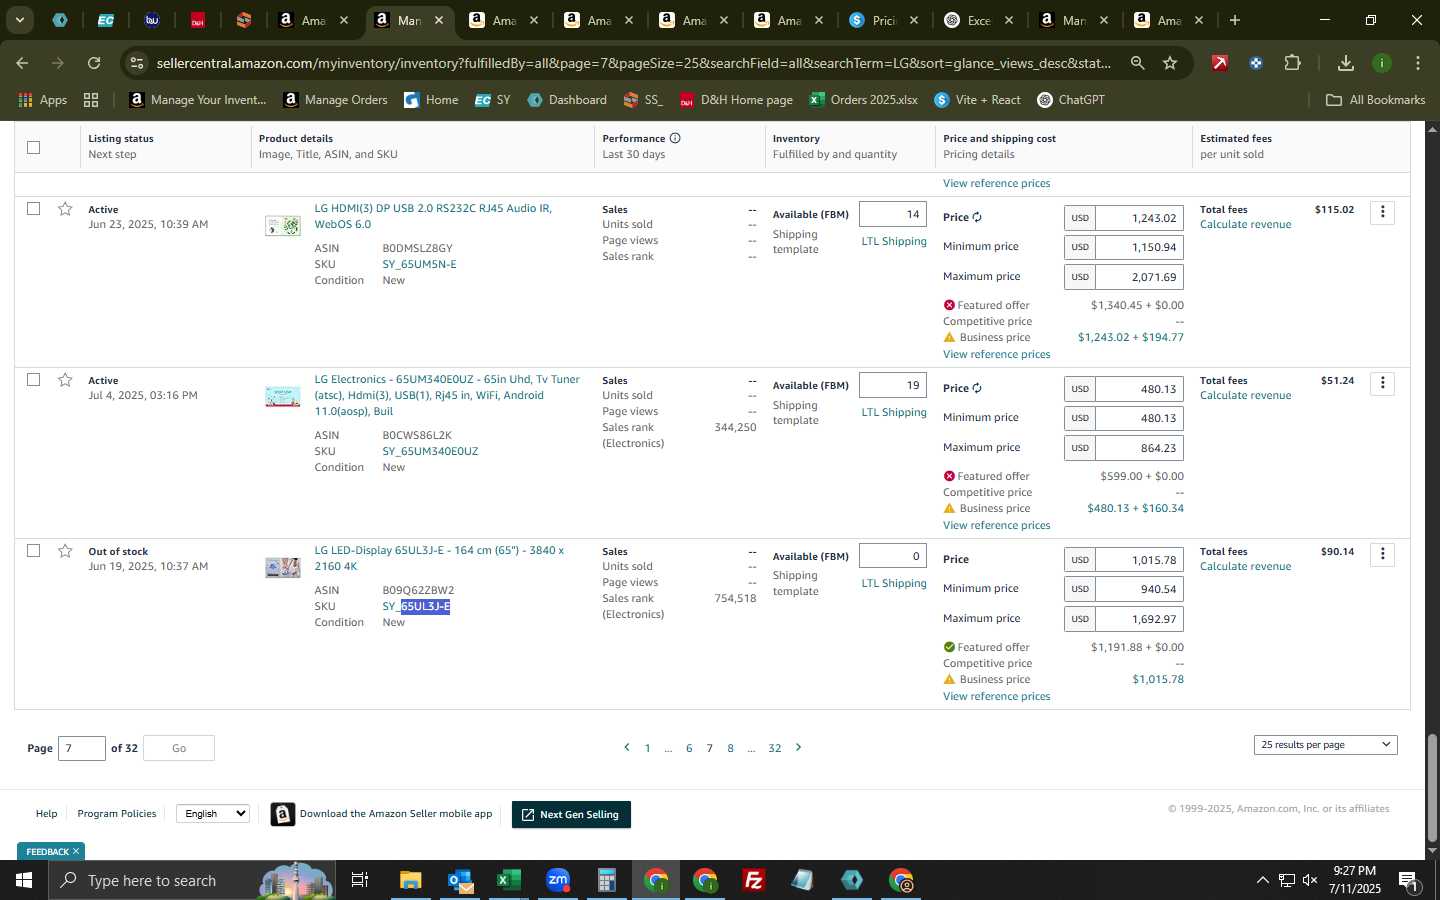Open the Apps grid in bookmarks bar
Screen dimensions: 1440x900
pyautogui.click(x=91, y=100)
